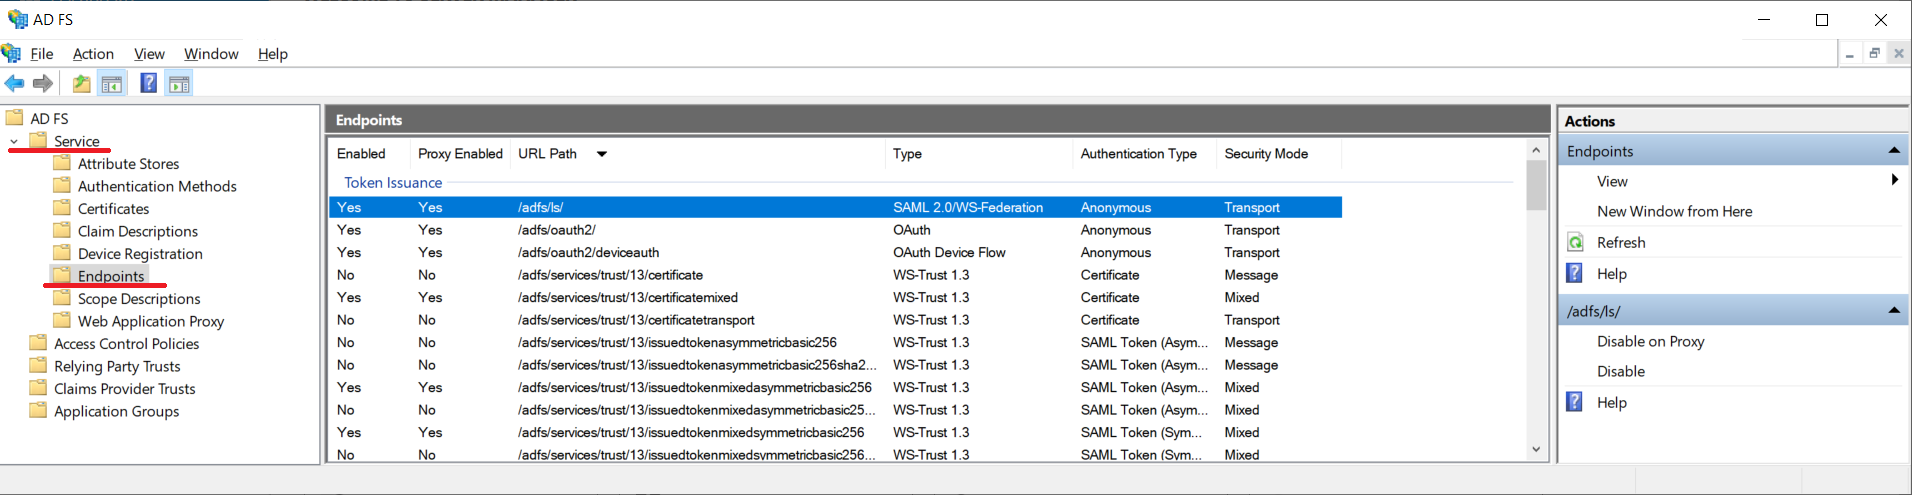This screenshot has width=1912, height=495.
Task: Click View in Actions pane
Action: click(x=1612, y=181)
